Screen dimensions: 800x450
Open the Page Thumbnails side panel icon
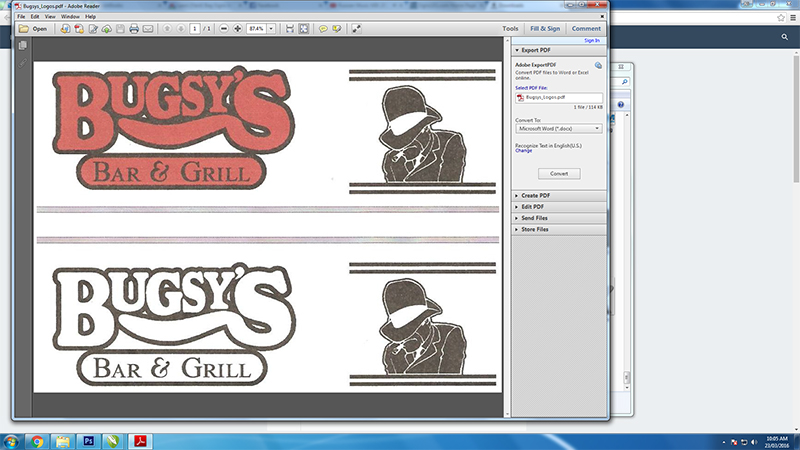point(22,45)
